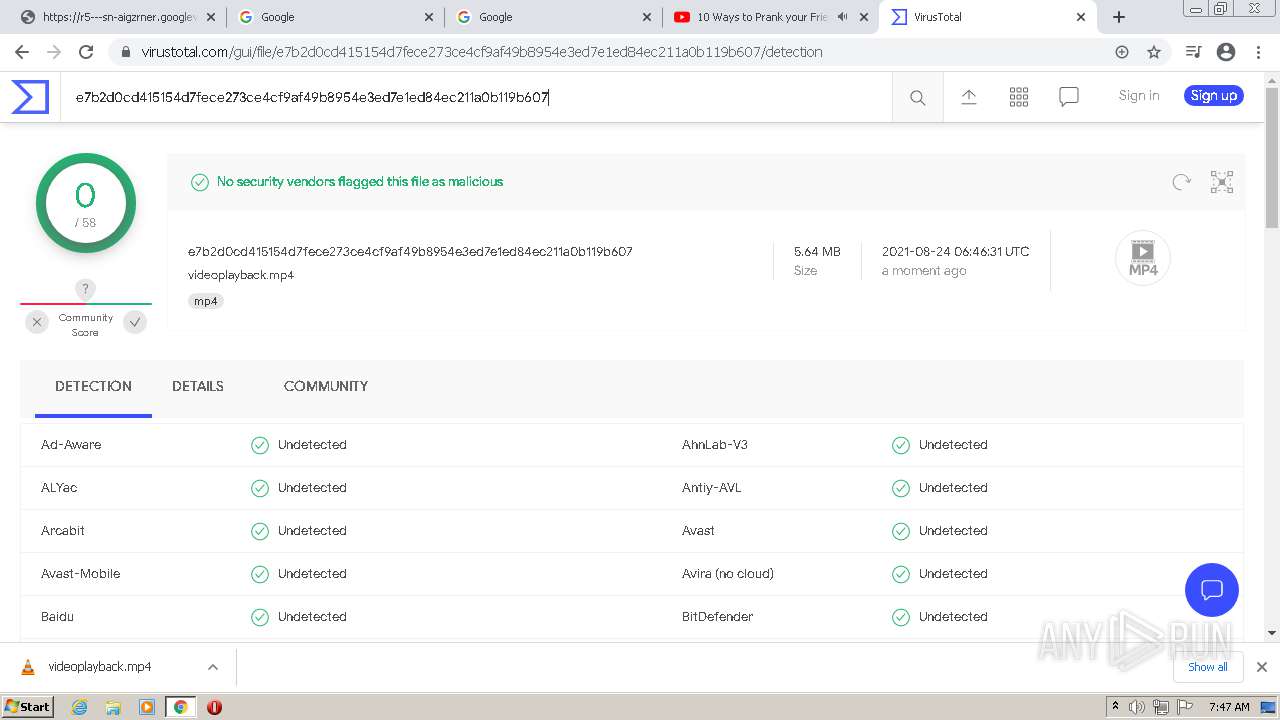Click the 5.64 MB file size text
This screenshot has width=1280, height=720.
pyautogui.click(x=817, y=252)
